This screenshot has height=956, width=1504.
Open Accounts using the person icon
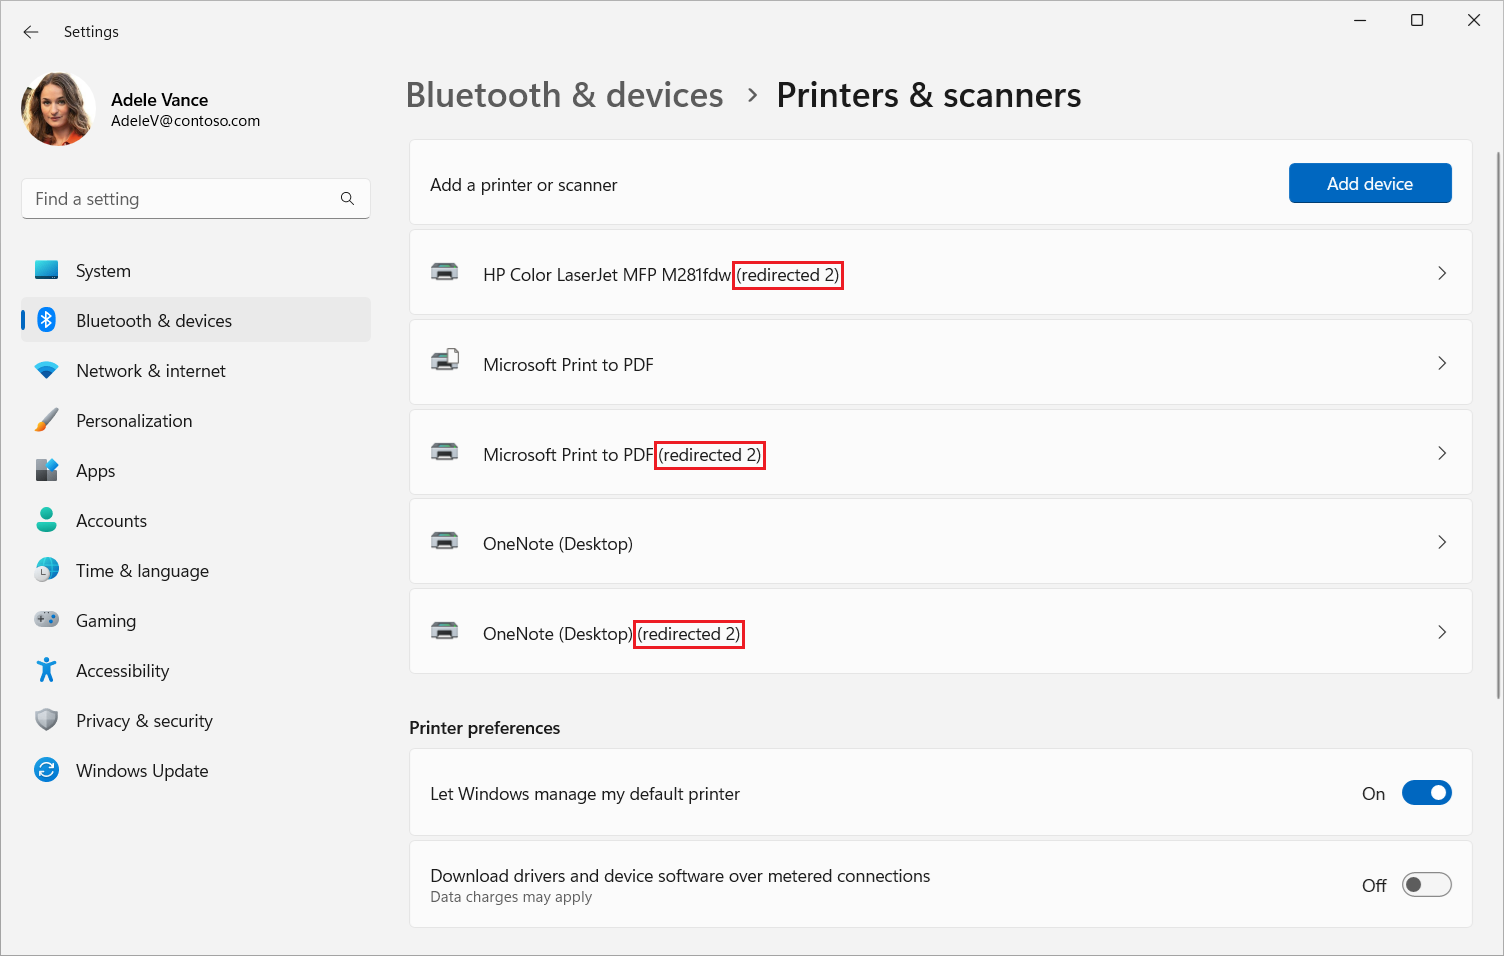[x=47, y=520]
